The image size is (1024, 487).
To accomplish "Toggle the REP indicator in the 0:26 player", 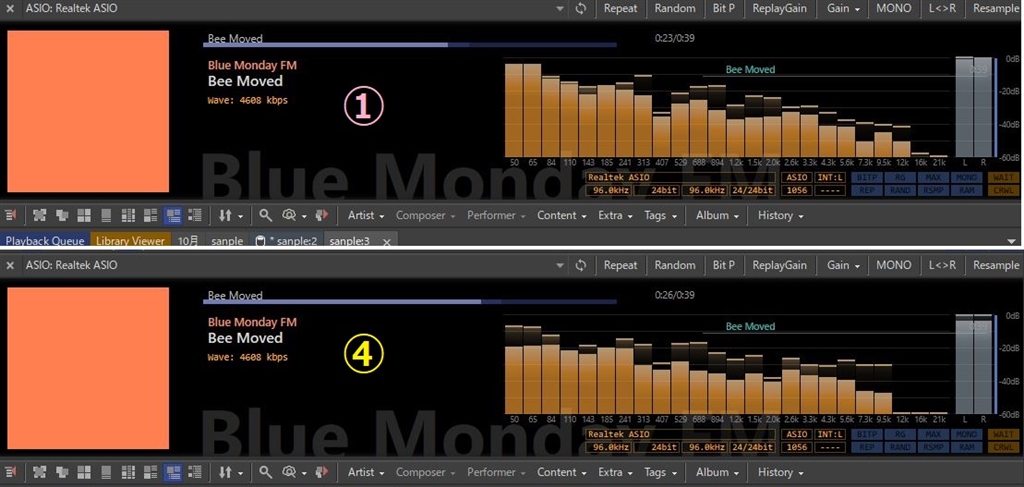I will point(867,447).
